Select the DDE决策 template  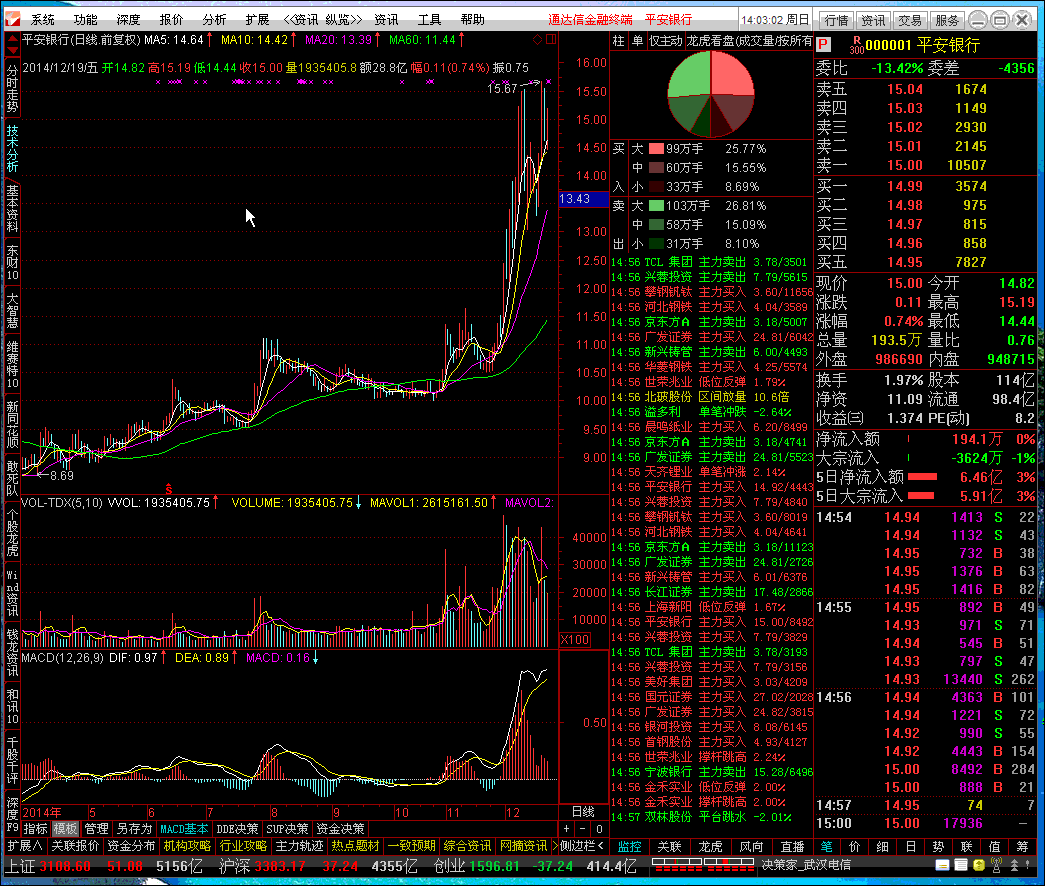237,829
